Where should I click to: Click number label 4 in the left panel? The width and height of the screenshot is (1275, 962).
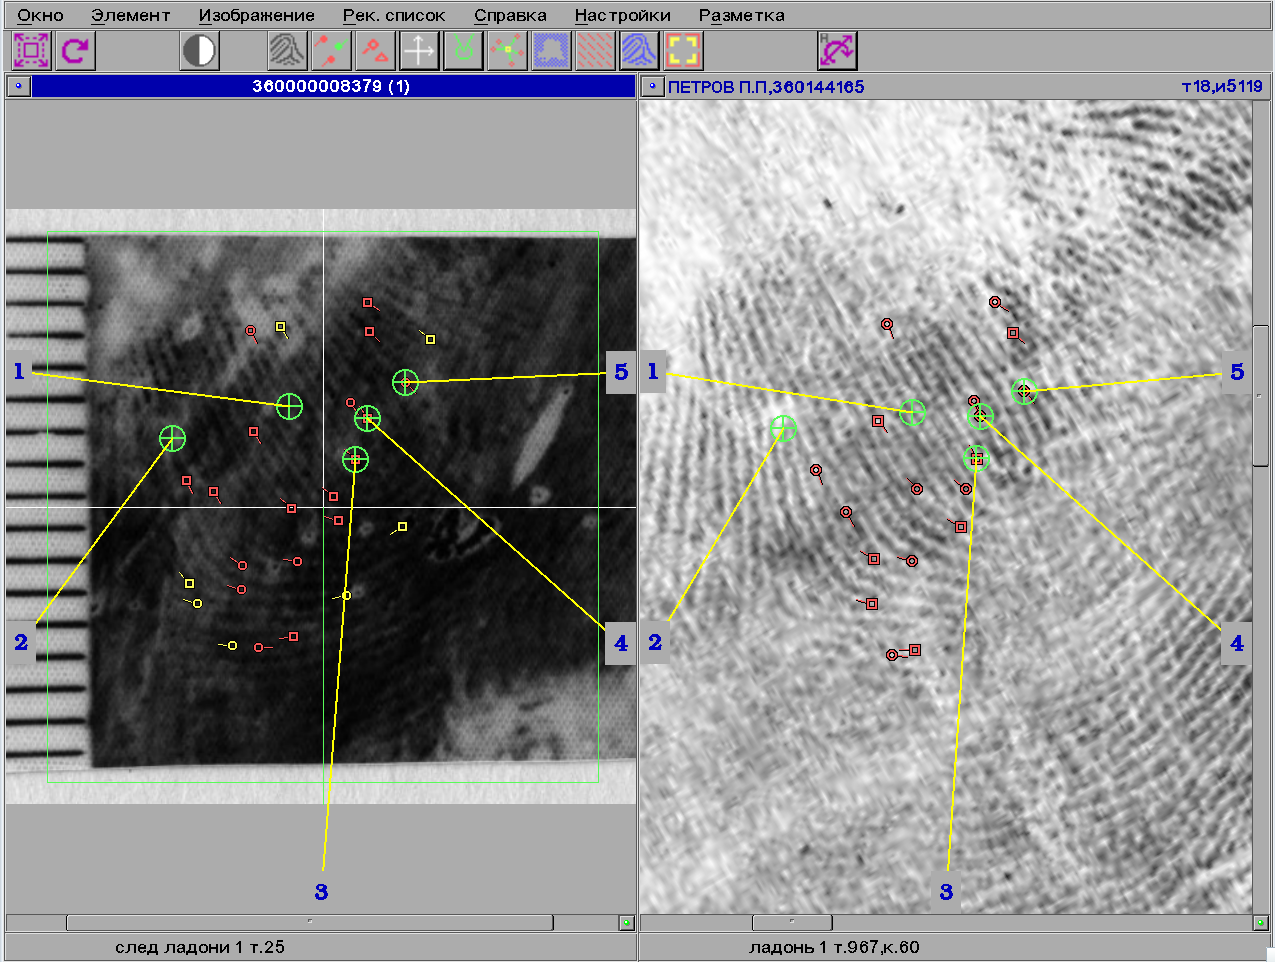click(621, 643)
